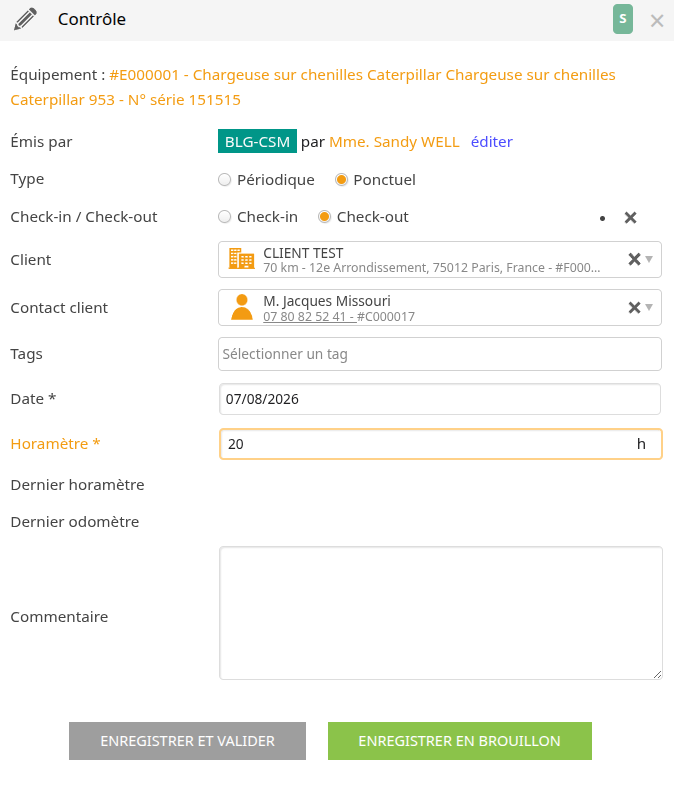The image size is (674, 794).
Task: Remove CLIENT TEST with its X icon
Action: coord(634,259)
